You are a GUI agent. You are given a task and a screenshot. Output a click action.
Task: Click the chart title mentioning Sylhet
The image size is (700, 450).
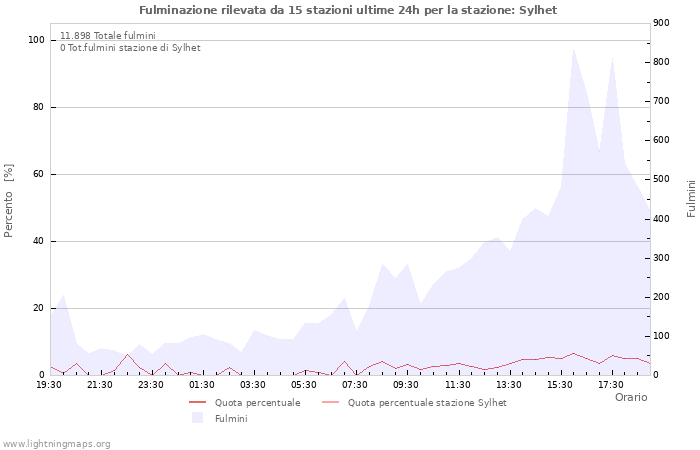(348, 10)
